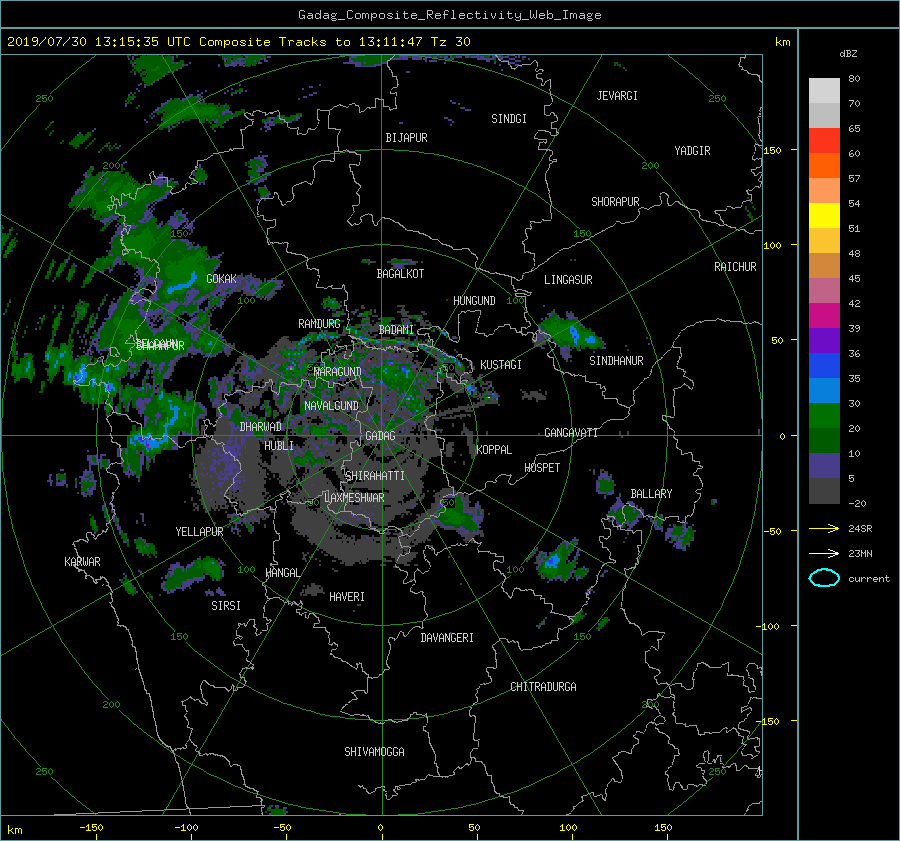
Task: Select the yellow 51 dBZ color swatch
Action: (824, 216)
